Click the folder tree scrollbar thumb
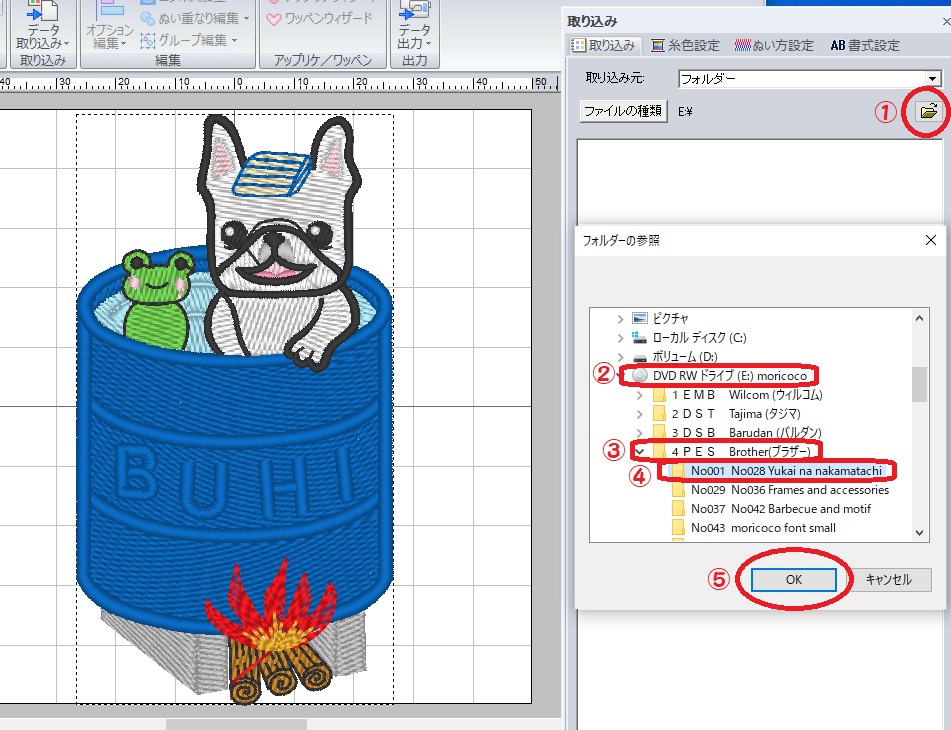Viewport: 951px width, 730px height. coord(919,384)
